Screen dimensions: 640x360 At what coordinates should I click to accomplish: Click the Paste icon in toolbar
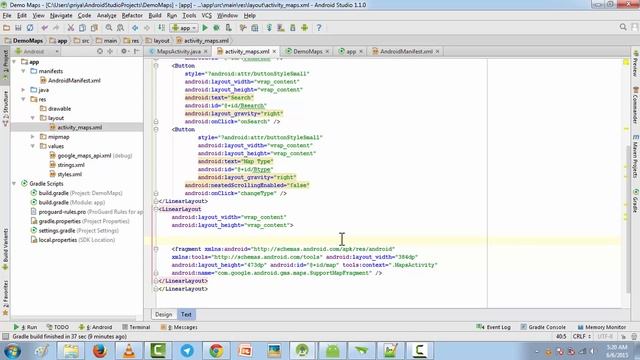click(x=94, y=28)
